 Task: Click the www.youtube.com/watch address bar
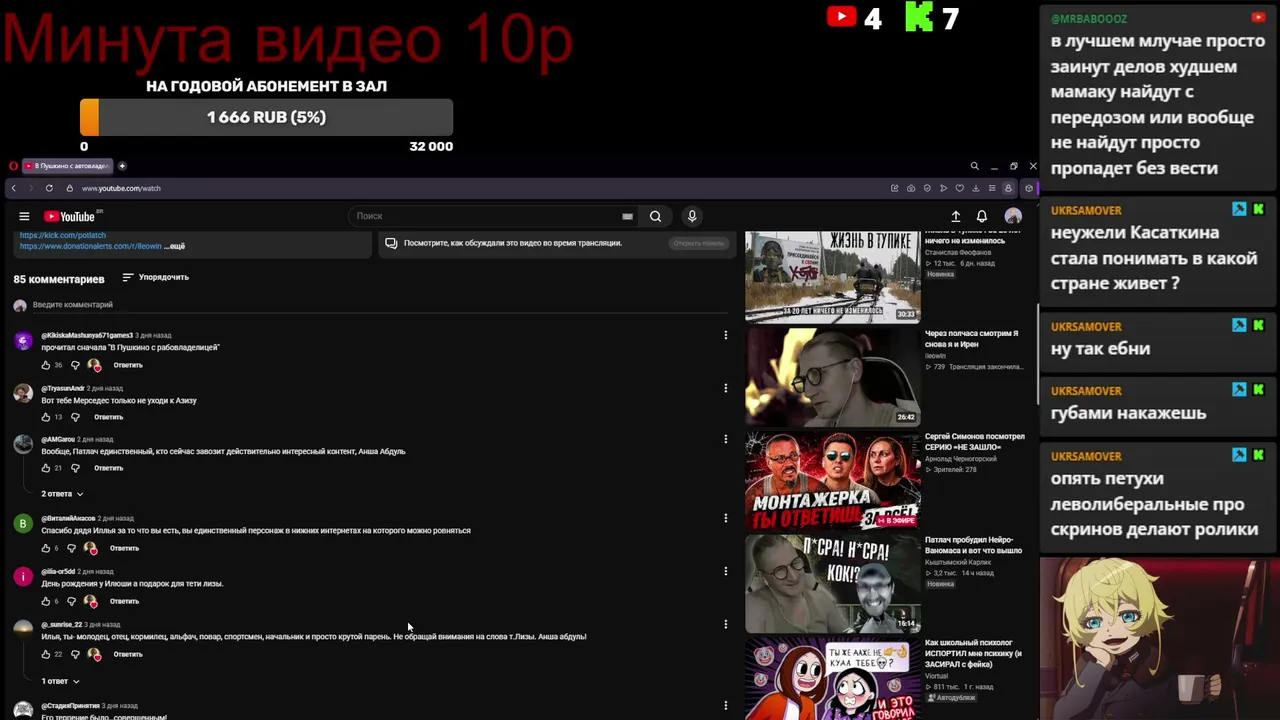pyautogui.click(x=121, y=188)
